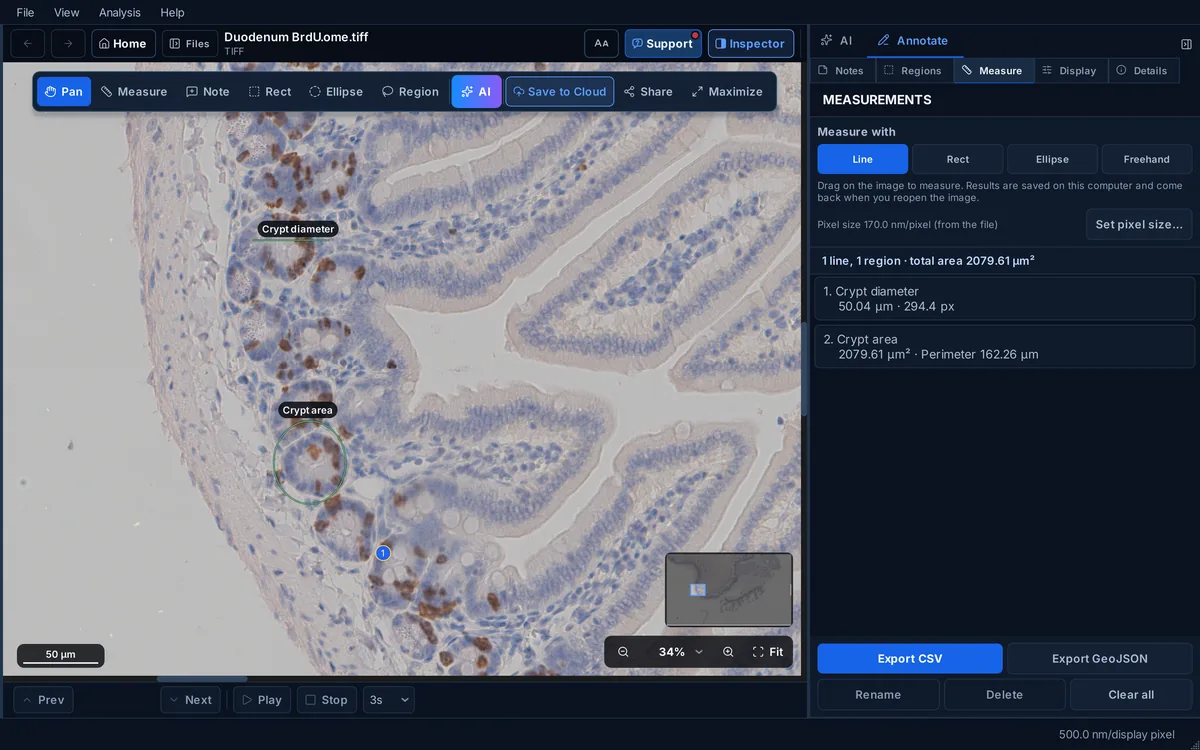Click the Crypt diameter label on image

[x=298, y=229]
